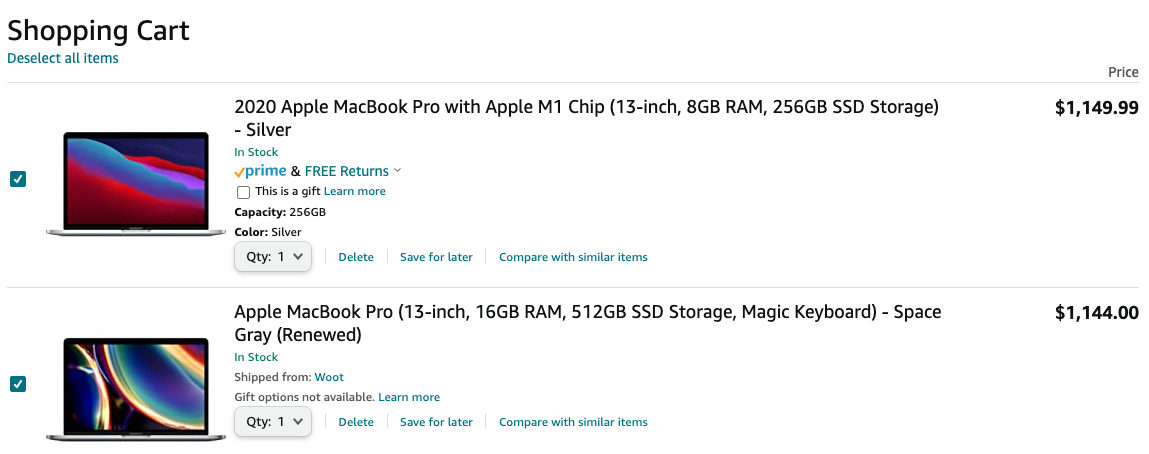Open the Silver MacBook Pro product image

coord(136,184)
